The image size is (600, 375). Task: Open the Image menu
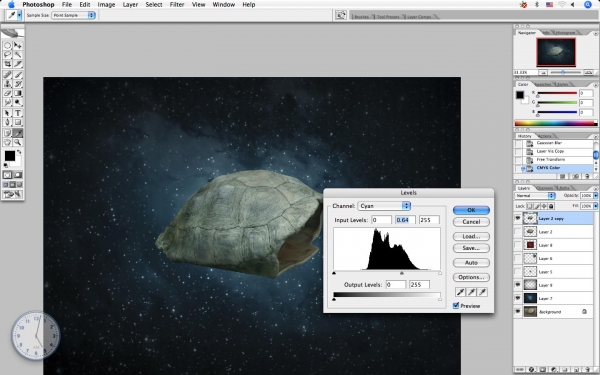point(106,5)
